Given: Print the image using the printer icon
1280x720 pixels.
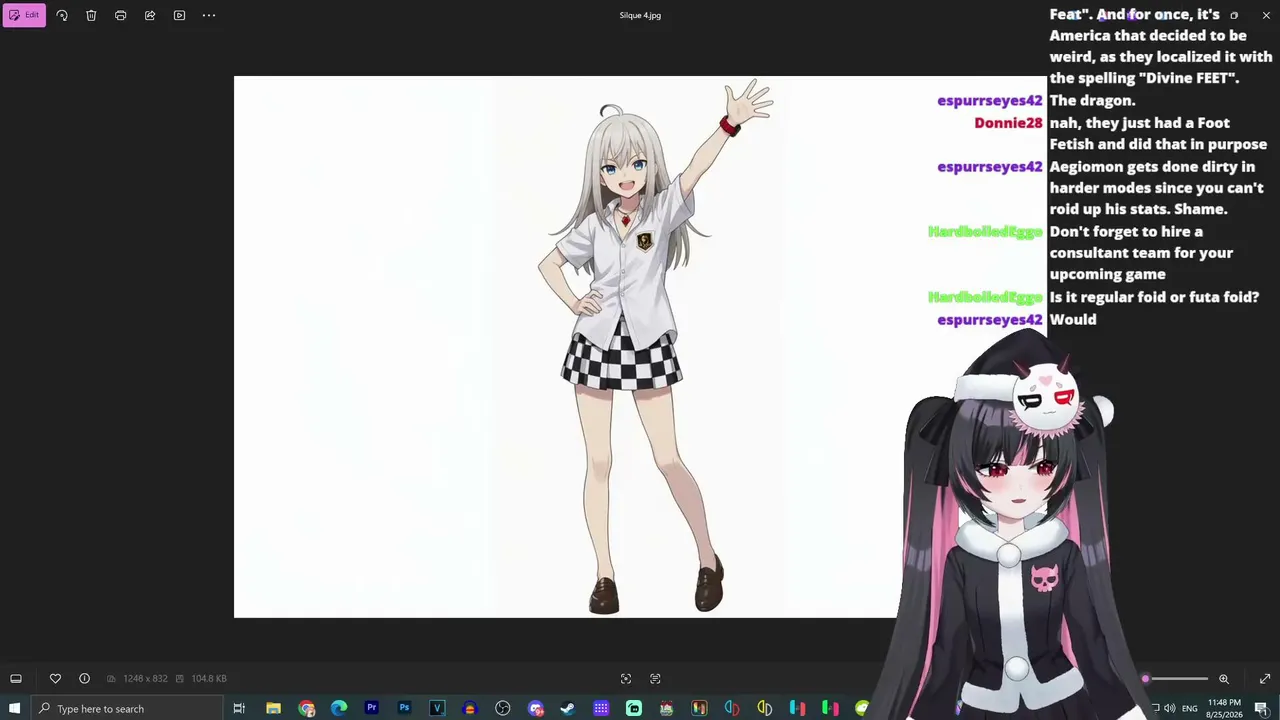Looking at the screenshot, I should 120,15.
